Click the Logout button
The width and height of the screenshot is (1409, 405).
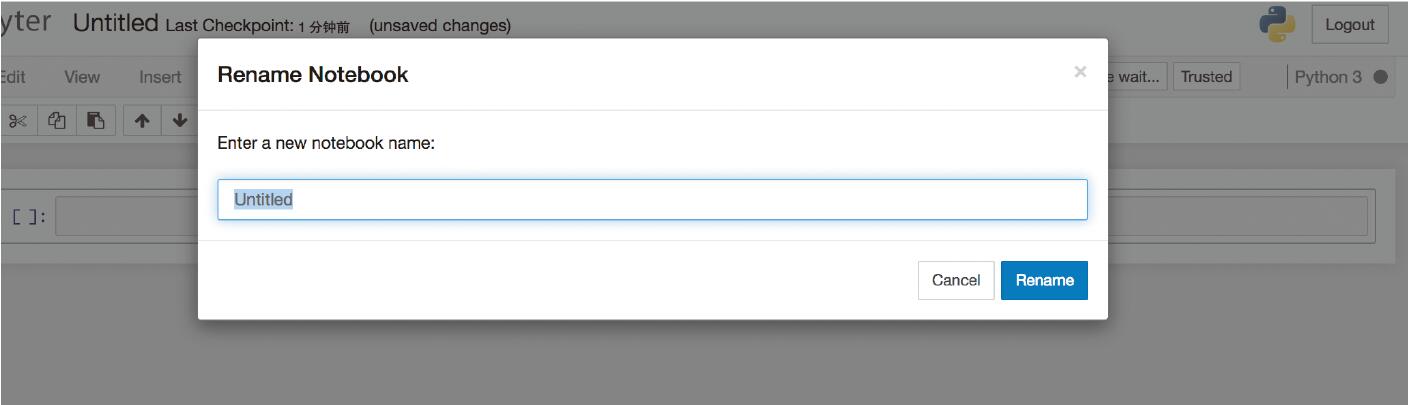1350,25
